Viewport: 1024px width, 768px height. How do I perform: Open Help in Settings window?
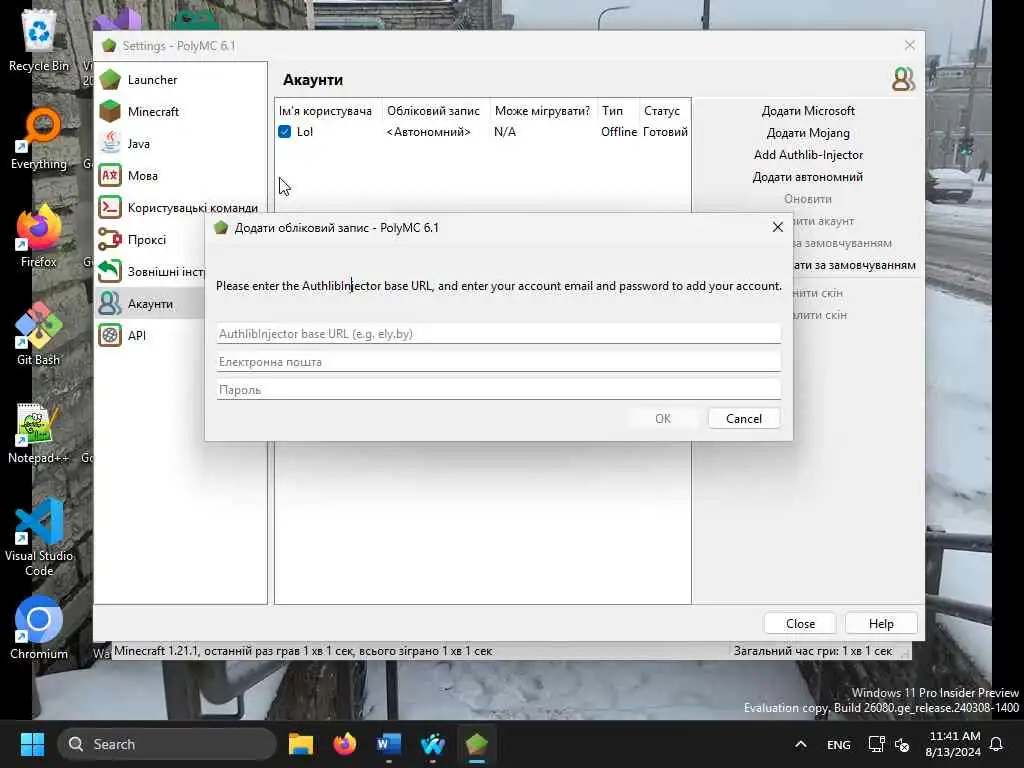click(x=881, y=624)
